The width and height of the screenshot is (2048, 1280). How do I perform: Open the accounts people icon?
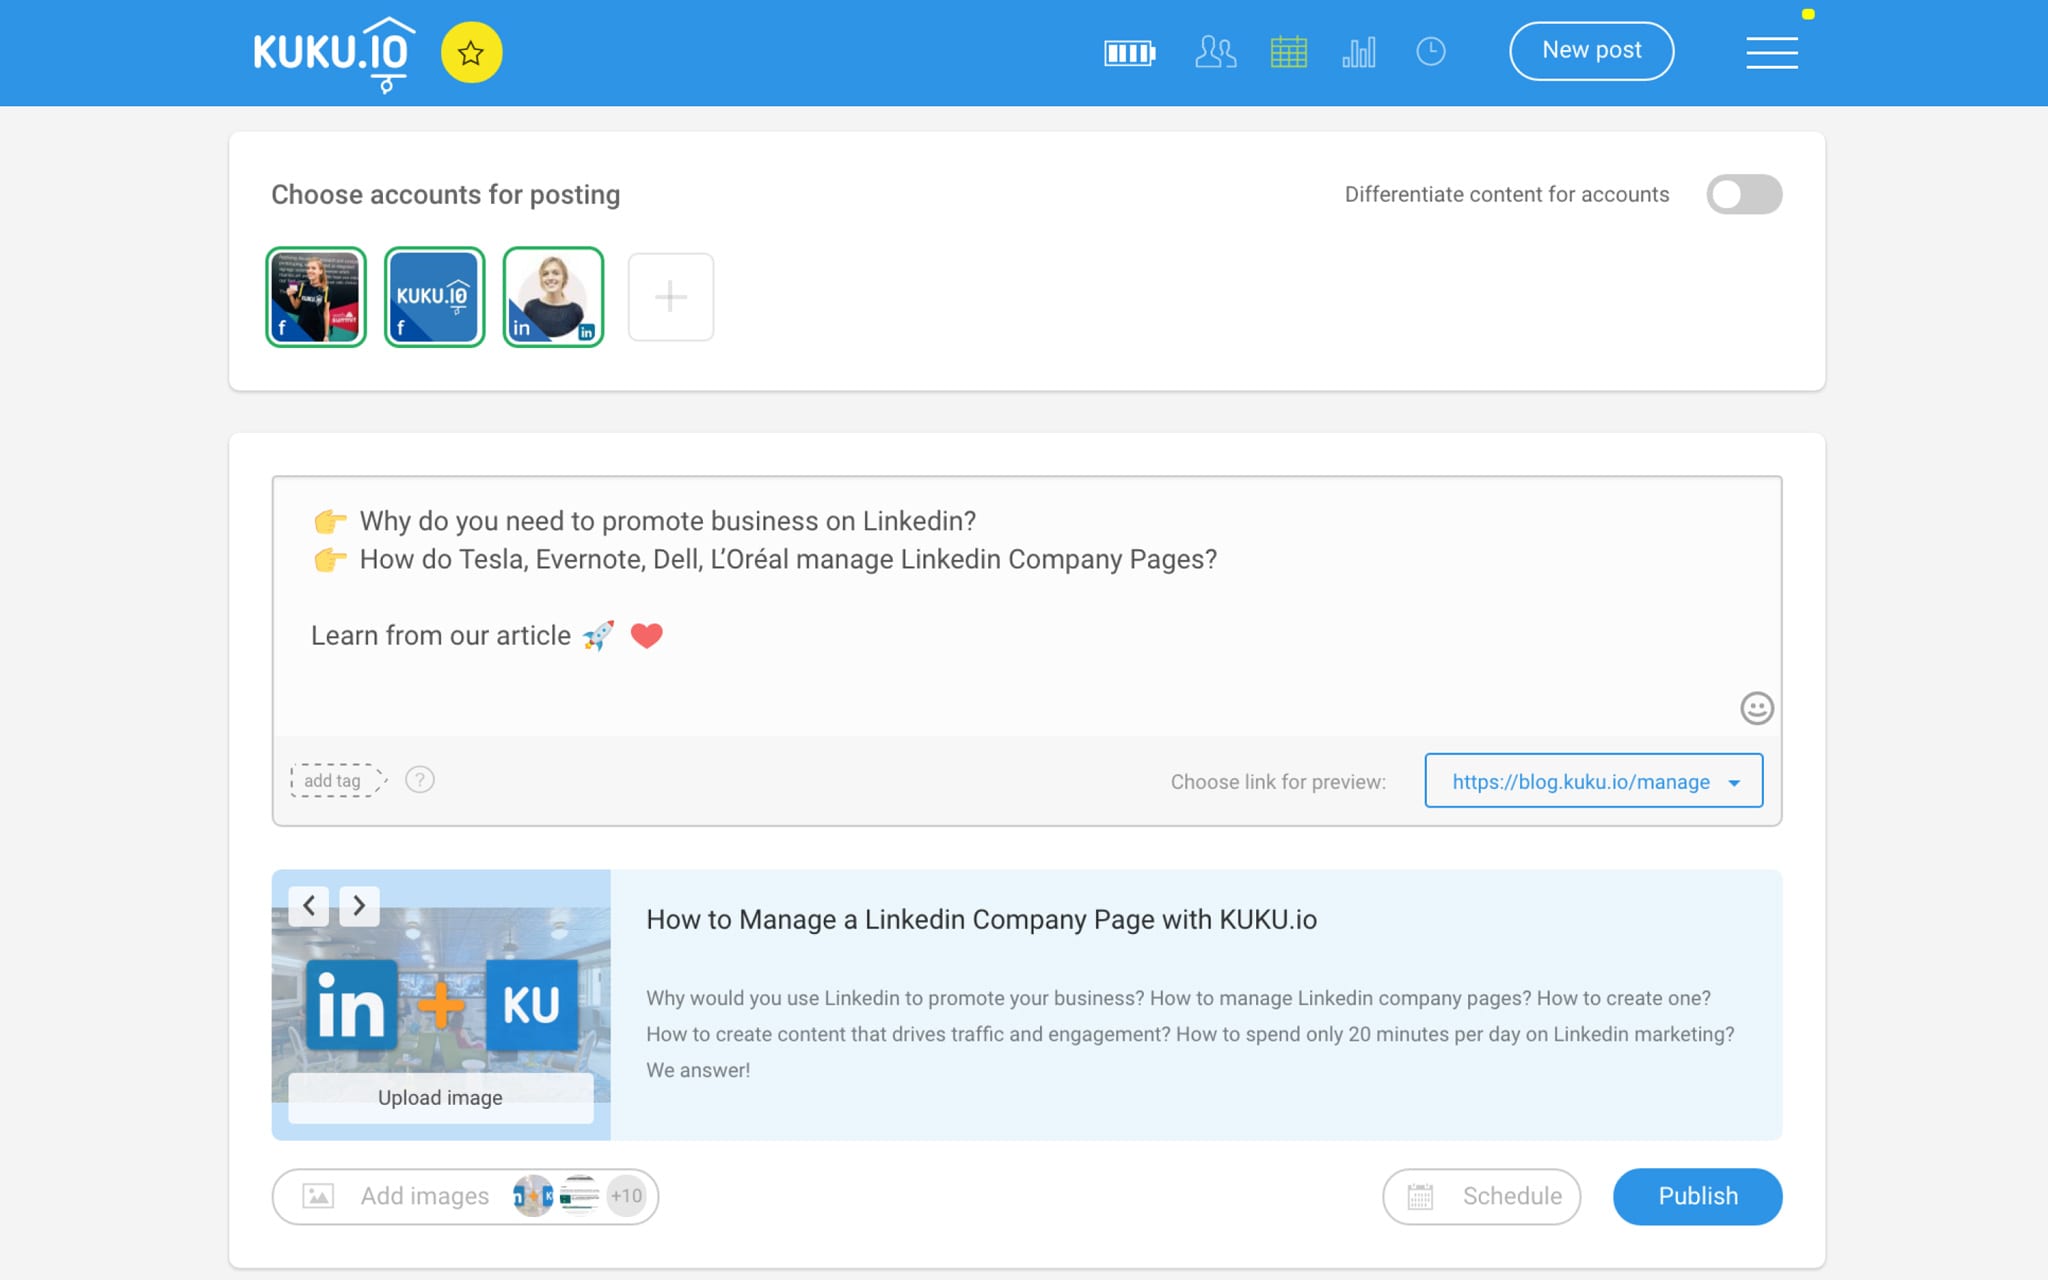[x=1215, y=52]
